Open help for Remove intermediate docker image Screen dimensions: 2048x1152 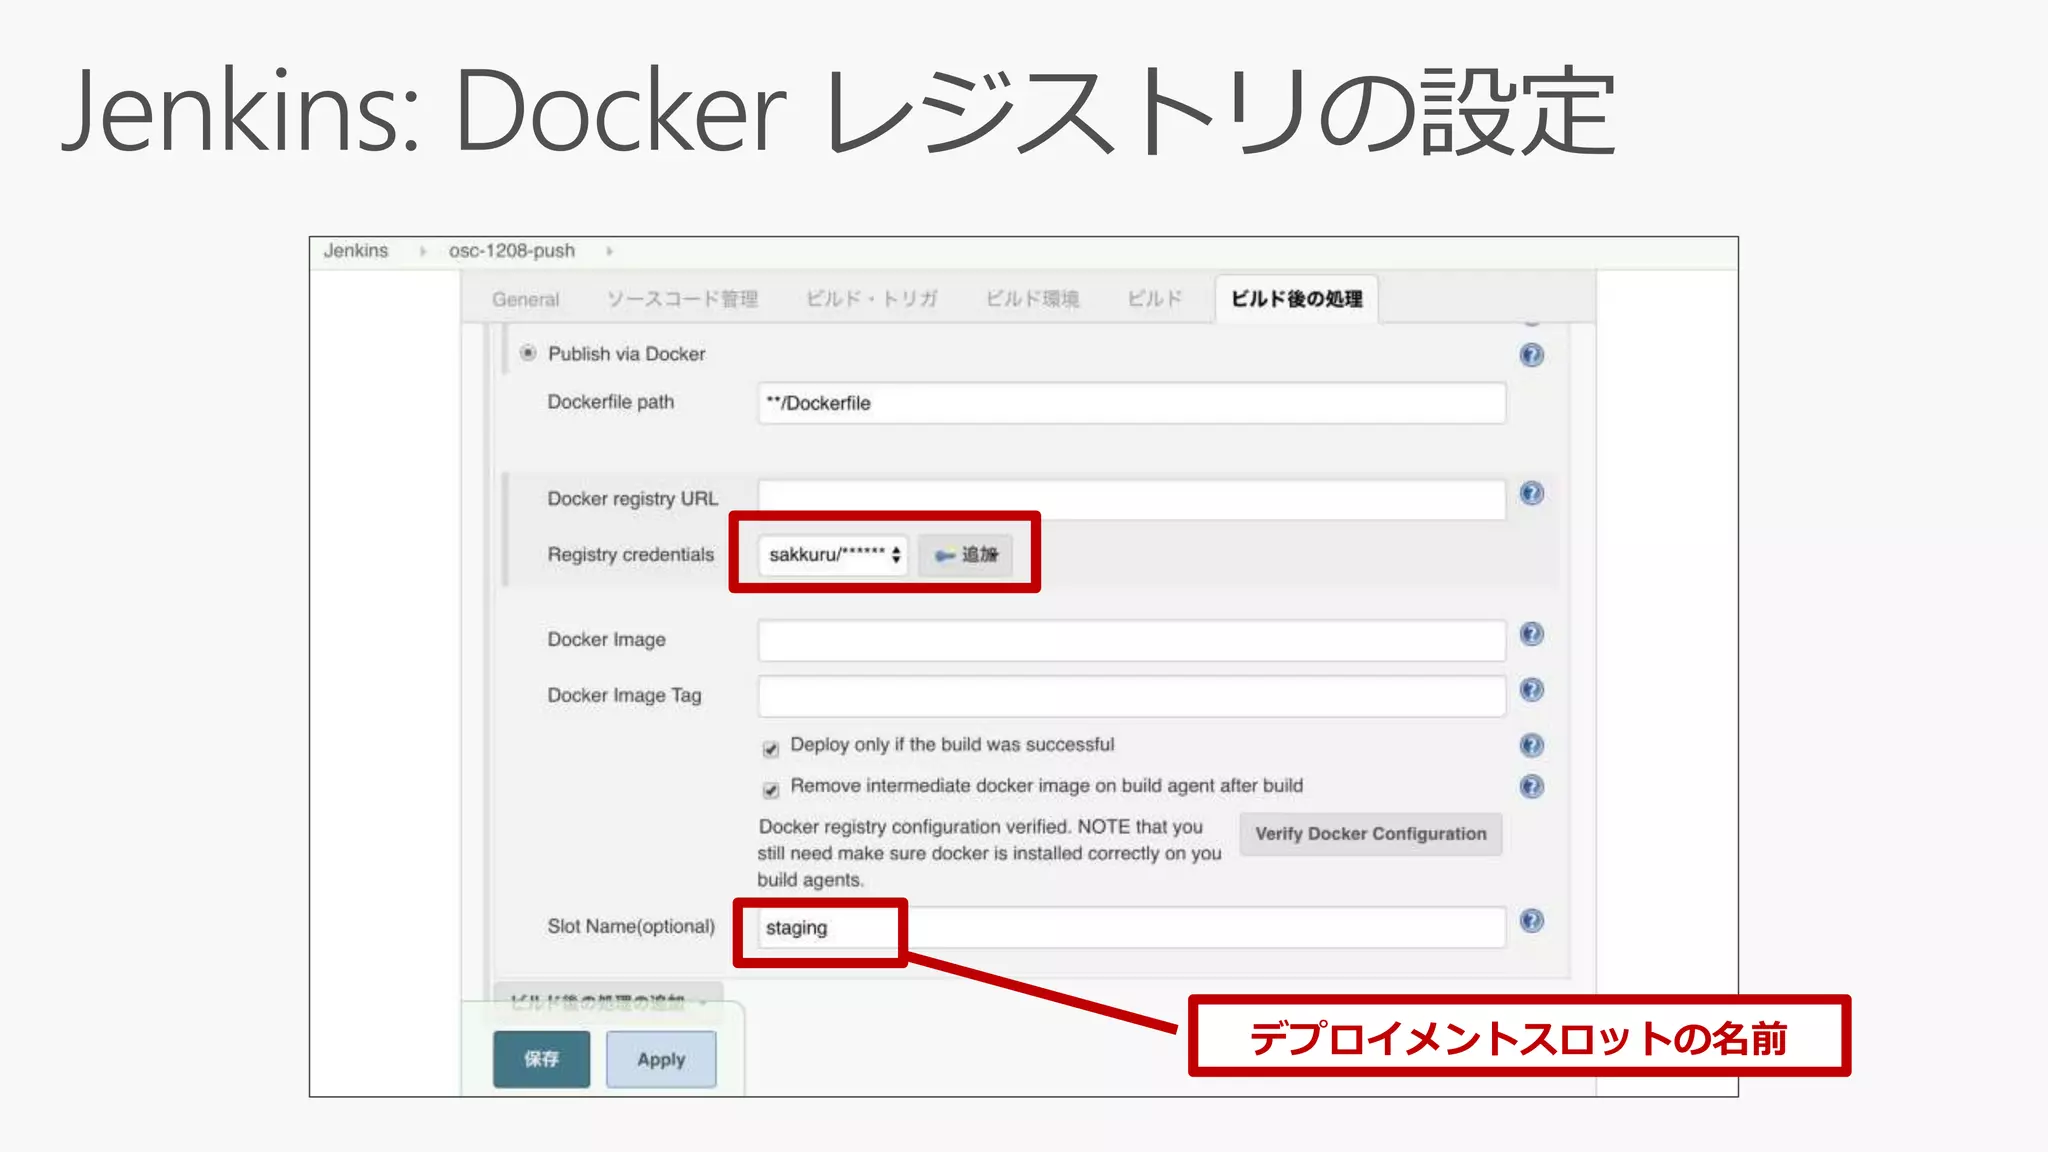1531,786
